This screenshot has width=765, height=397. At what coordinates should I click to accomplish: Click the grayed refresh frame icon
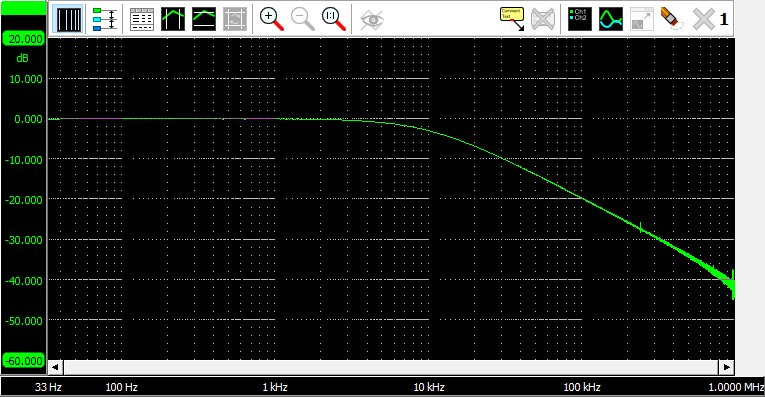pyautogui.click(x=235, y=20)
